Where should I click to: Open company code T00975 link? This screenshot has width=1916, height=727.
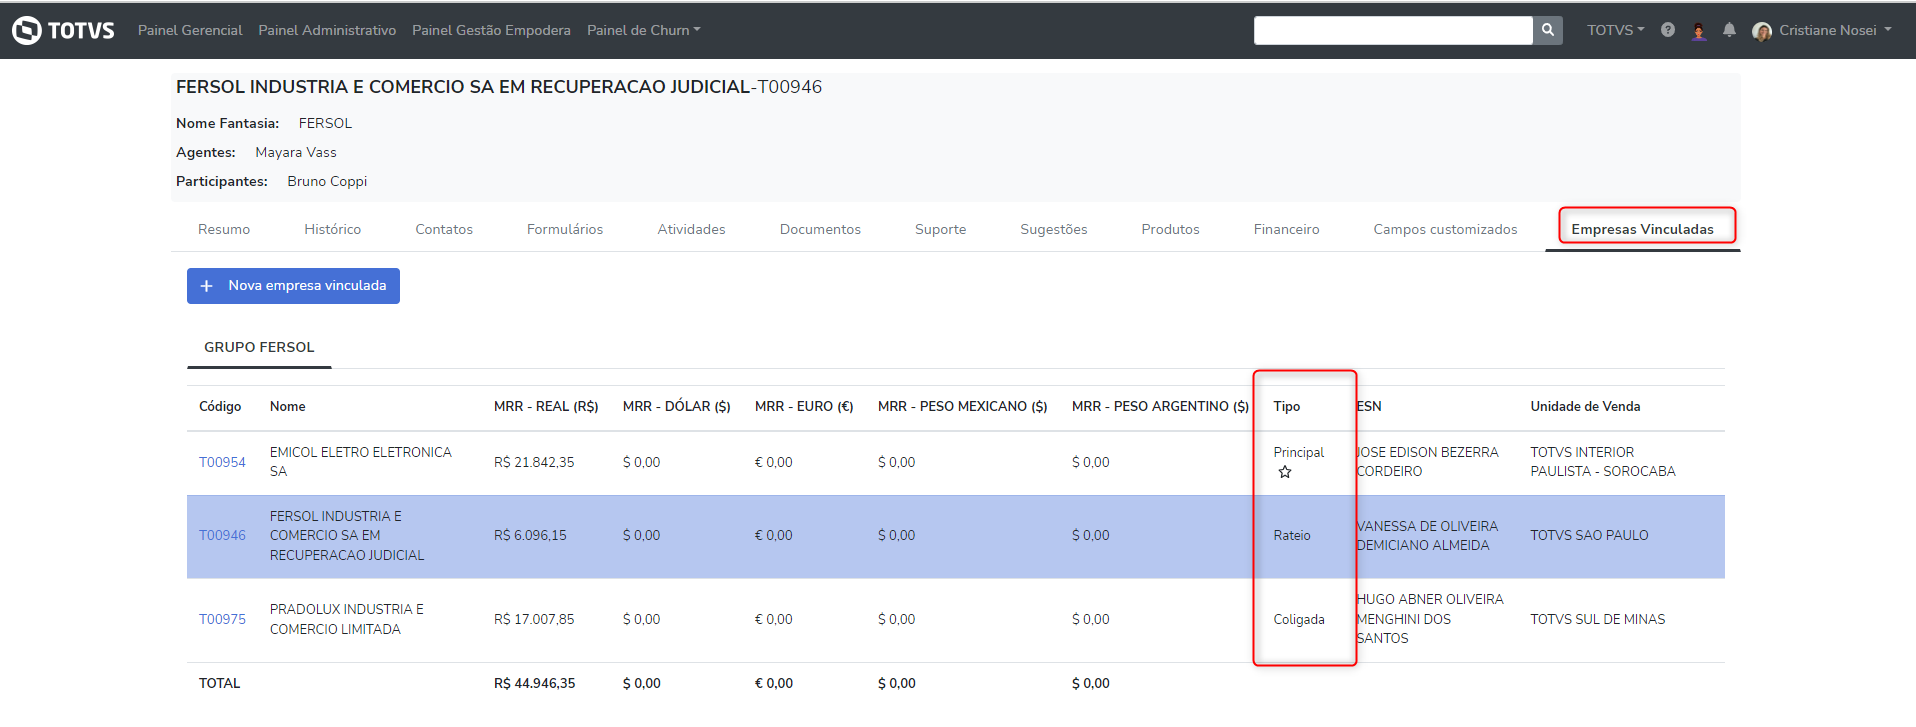click(222, 619)
